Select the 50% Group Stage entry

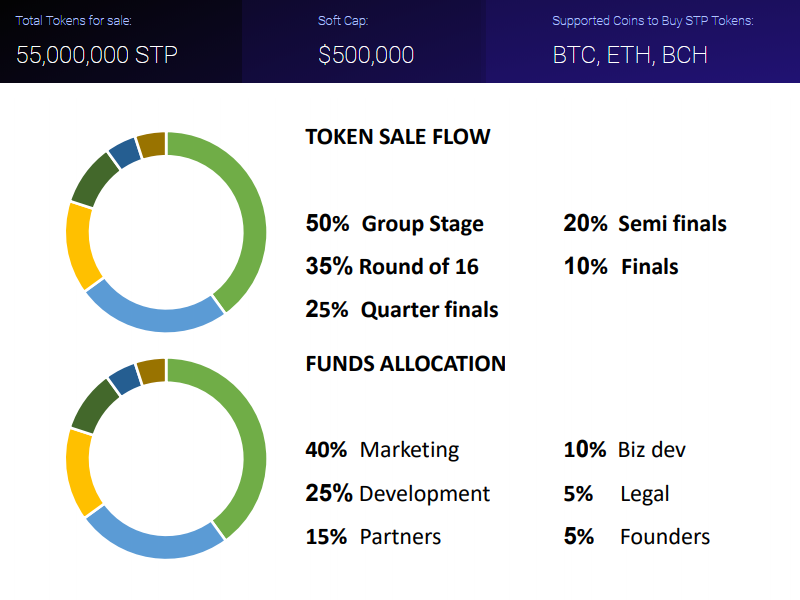tap(394, 223)
